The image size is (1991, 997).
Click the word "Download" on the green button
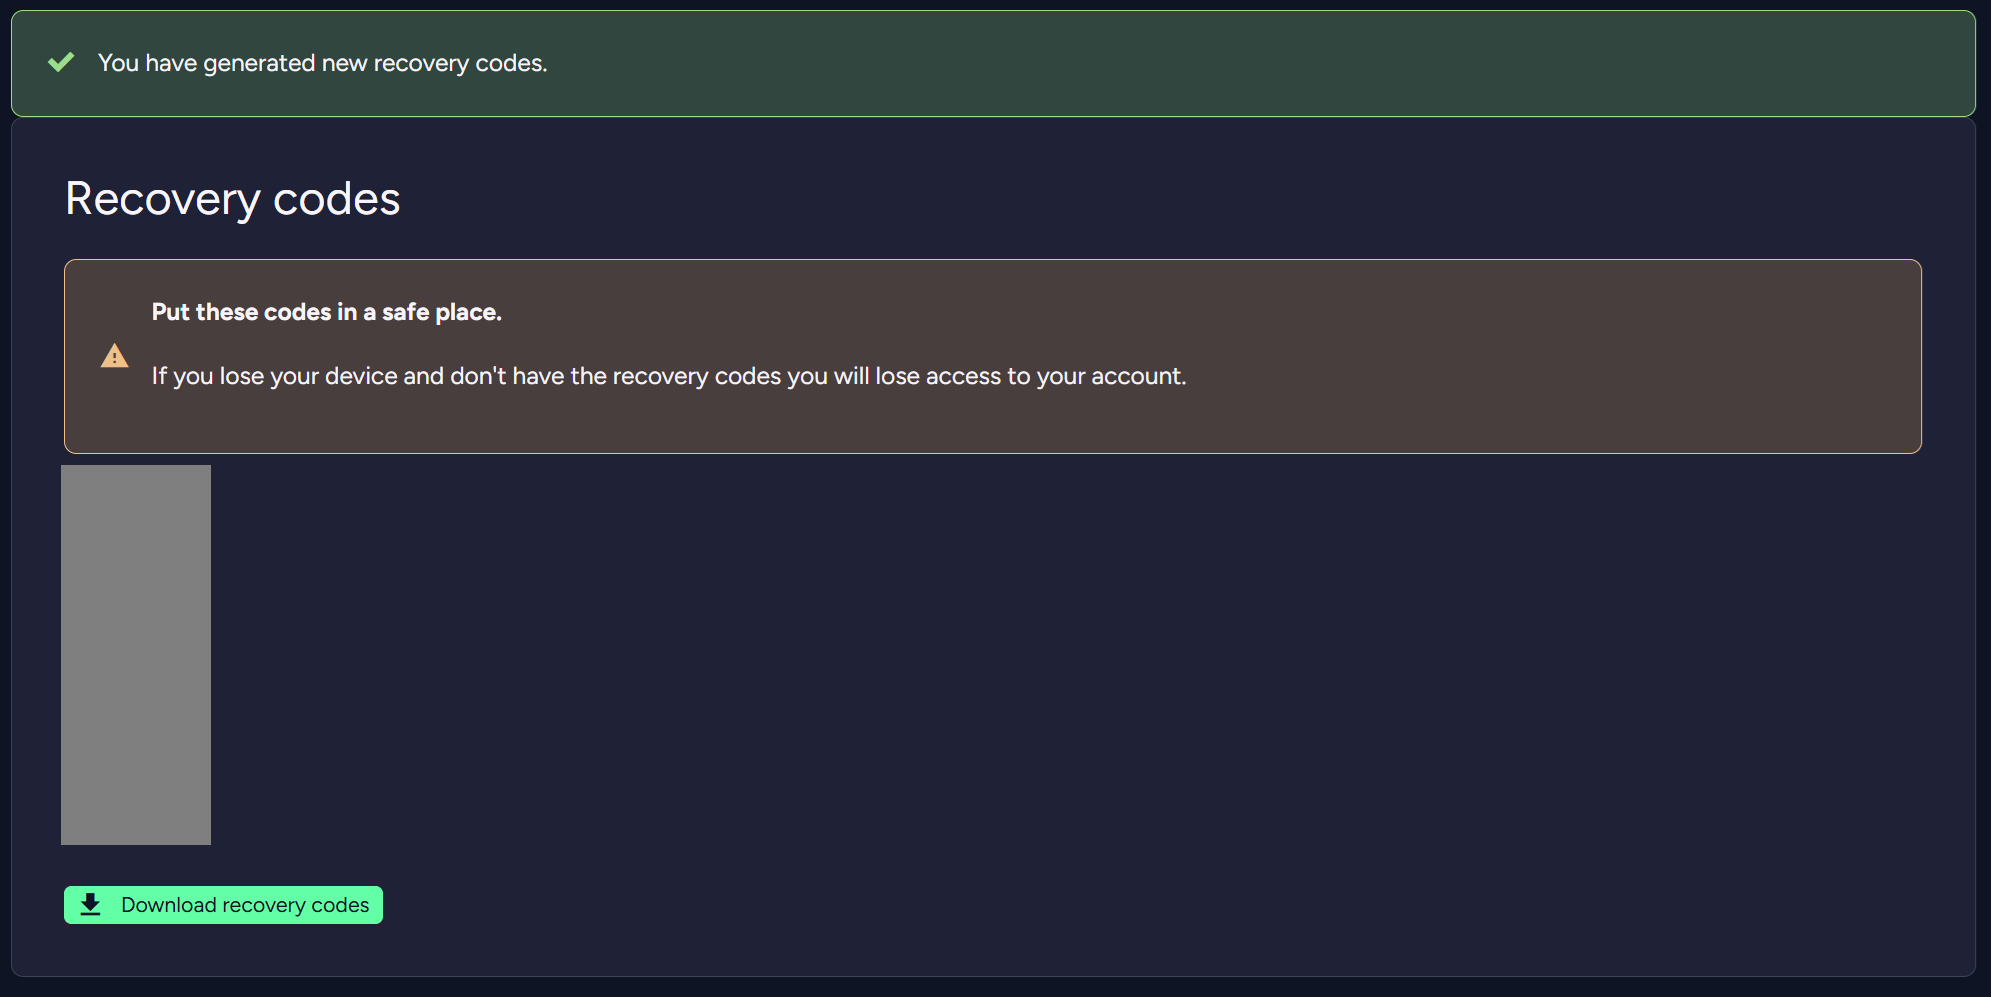168,905
